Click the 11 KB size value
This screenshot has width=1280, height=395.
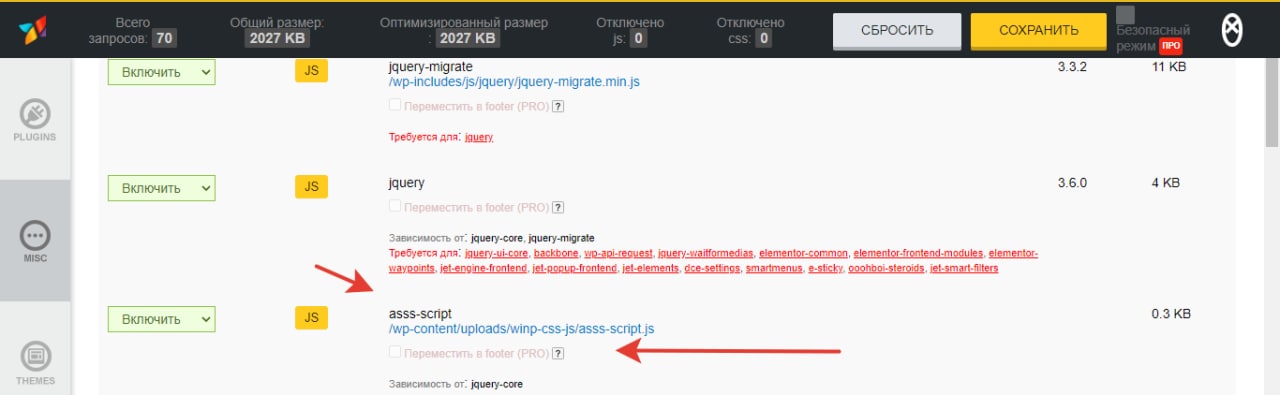[1168, 68]
